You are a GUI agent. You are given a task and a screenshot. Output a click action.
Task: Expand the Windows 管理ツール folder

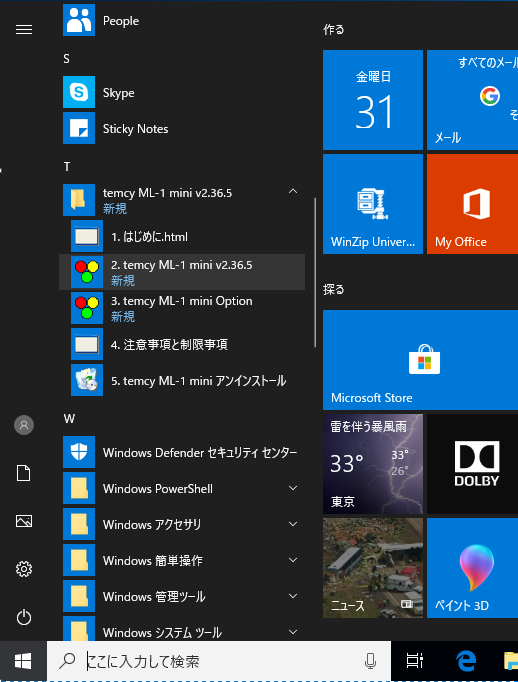[293, 597]
